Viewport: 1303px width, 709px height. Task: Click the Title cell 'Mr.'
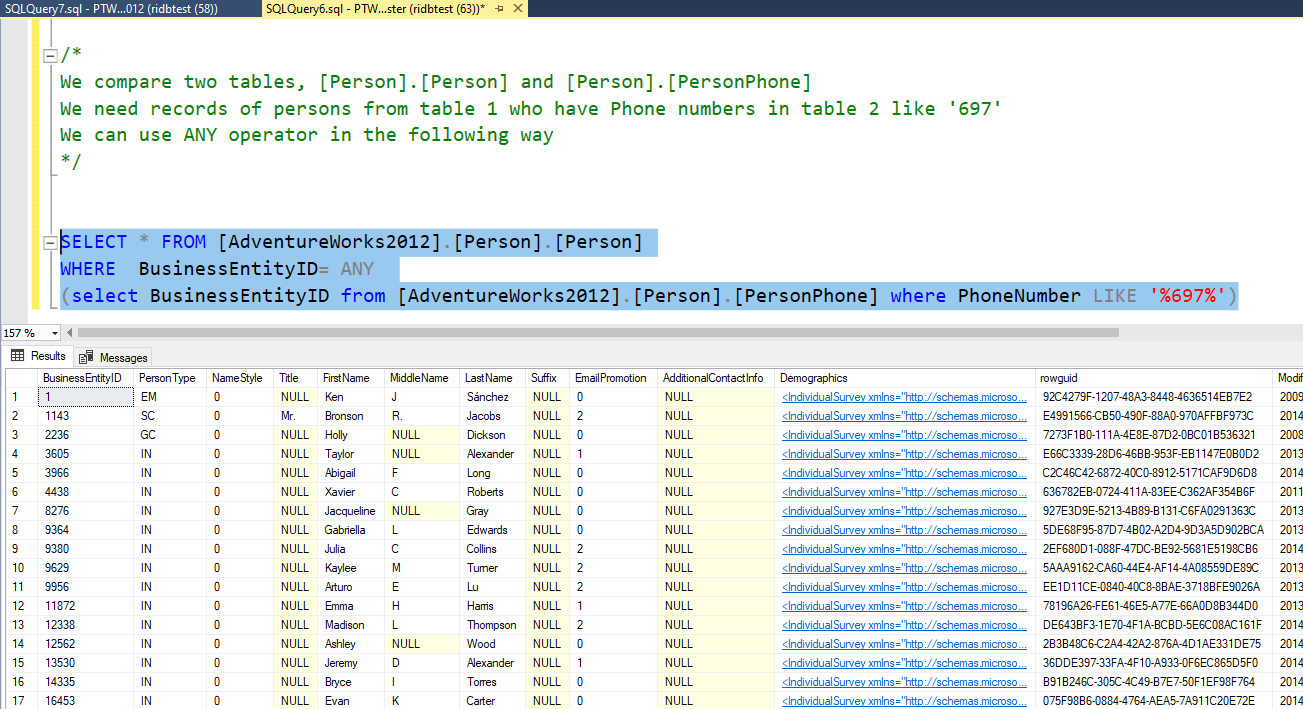coord(296,416)
